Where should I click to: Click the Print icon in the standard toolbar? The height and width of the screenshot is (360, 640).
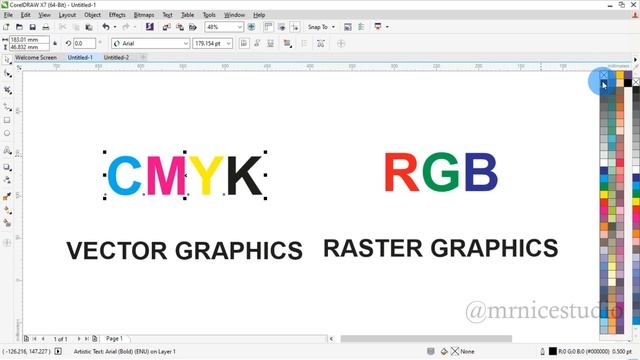click(46, 27)
